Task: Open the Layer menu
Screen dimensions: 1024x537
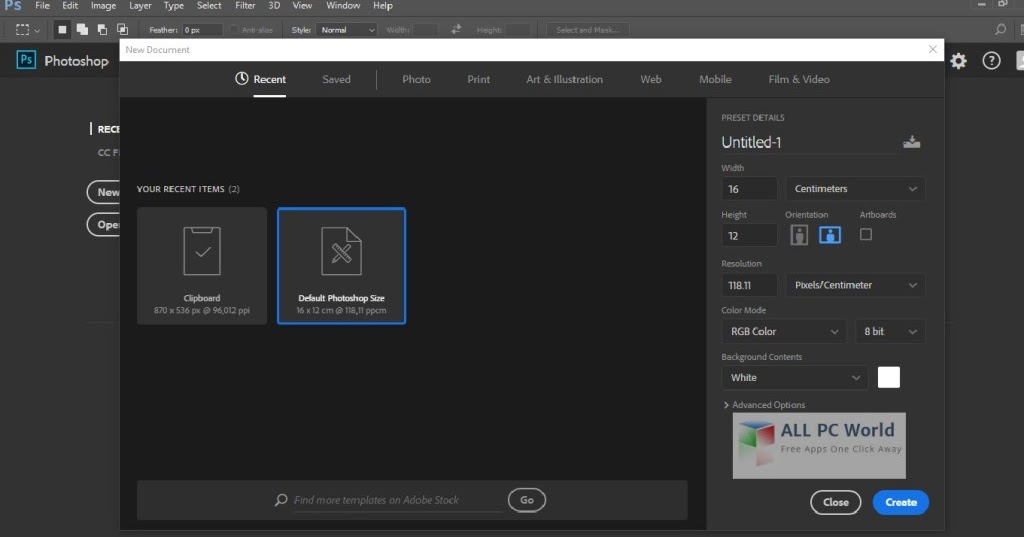Action: (x=140, y=6)
